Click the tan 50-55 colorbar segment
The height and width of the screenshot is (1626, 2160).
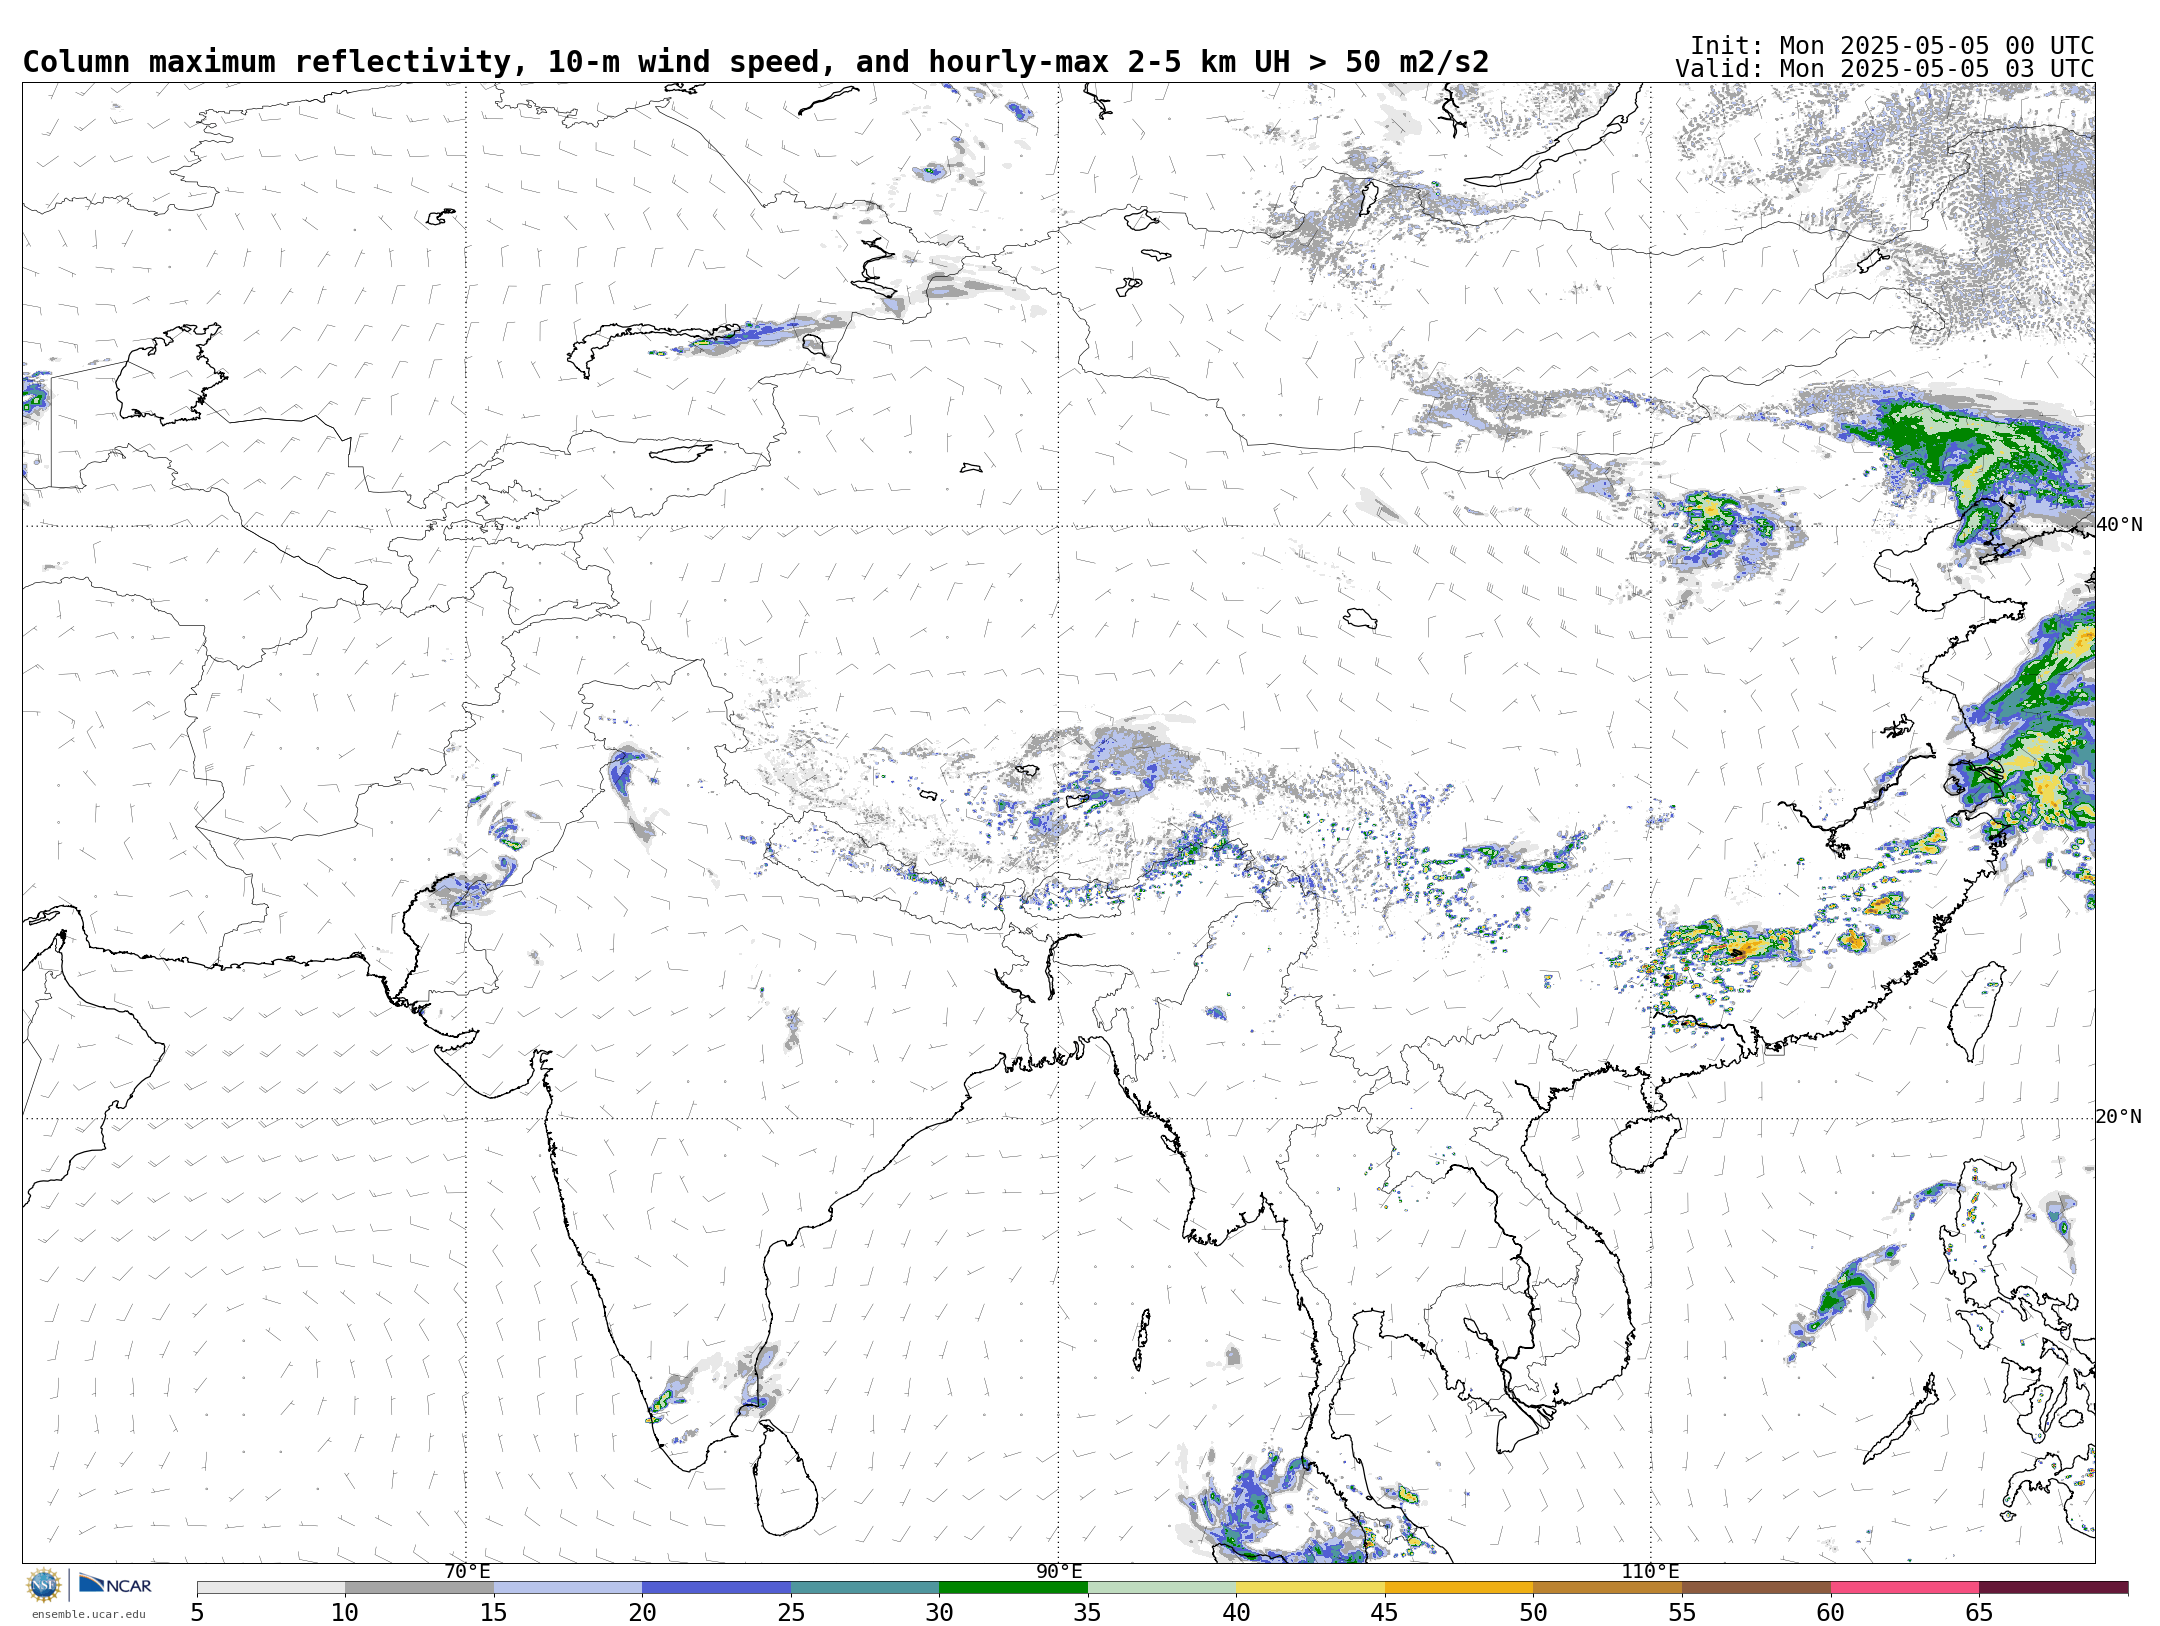point(1607,1588)
